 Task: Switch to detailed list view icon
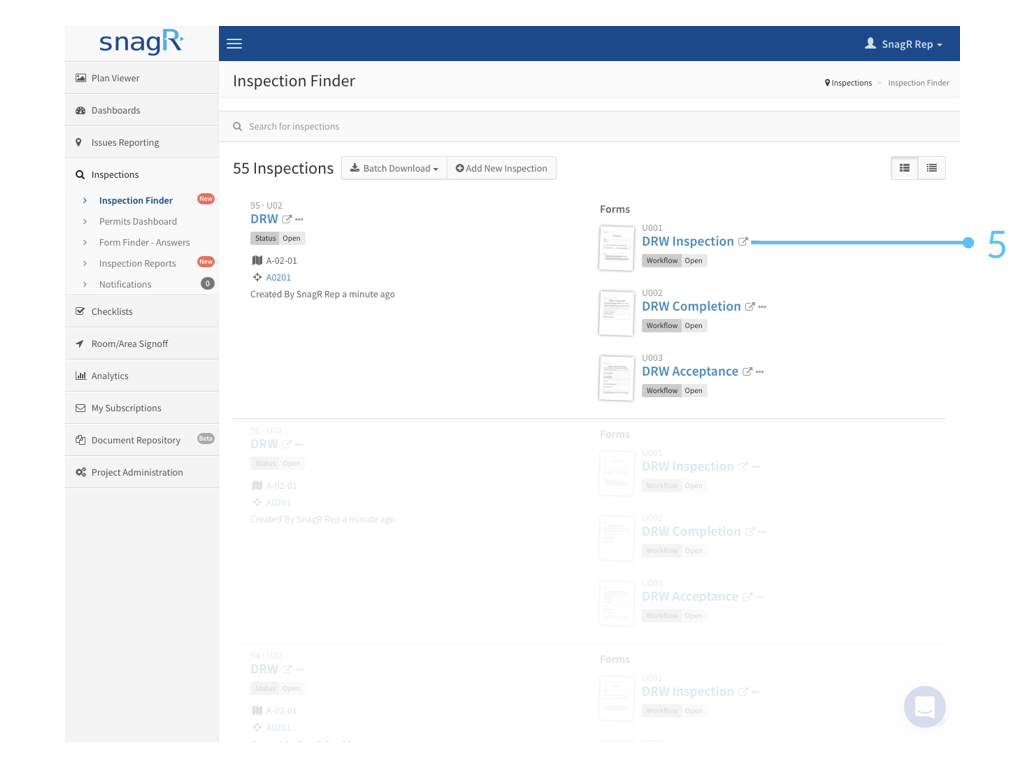pos(904,168)
